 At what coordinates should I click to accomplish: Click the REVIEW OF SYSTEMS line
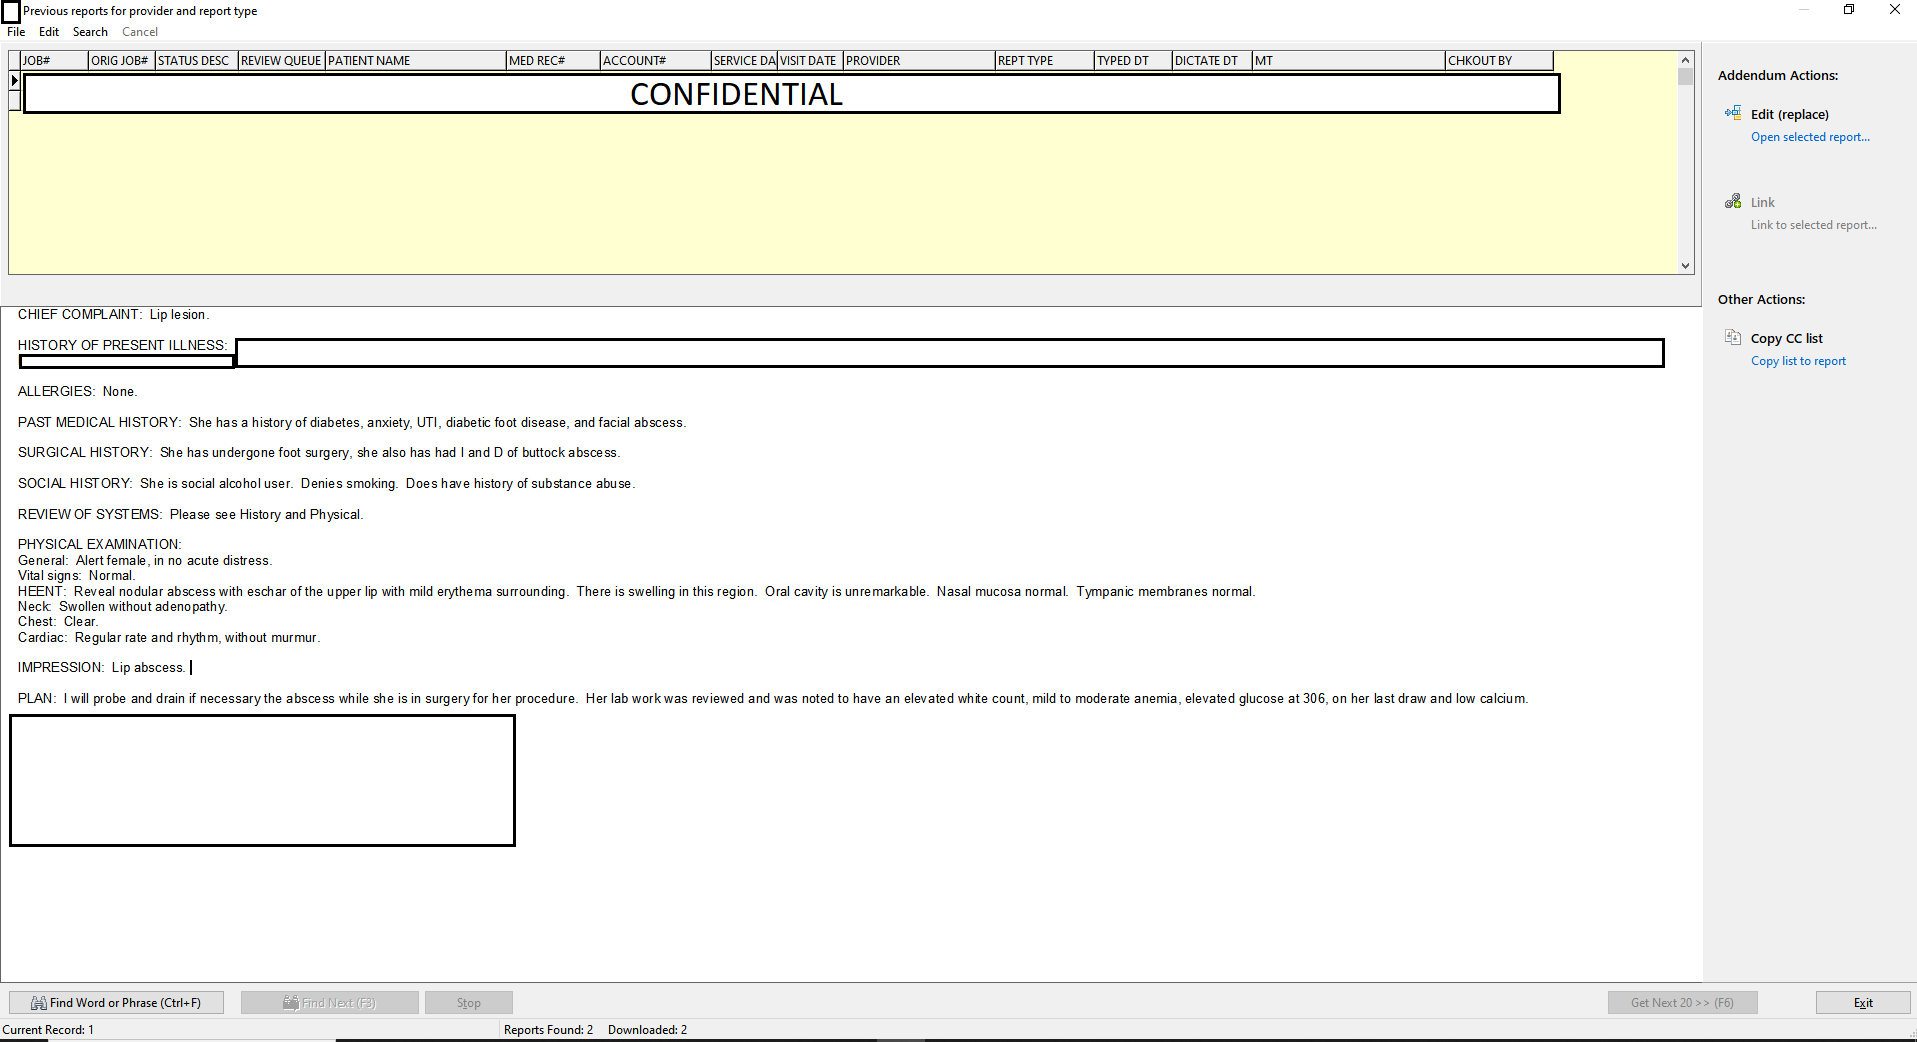pyautogui.click(x=191, y=515)
